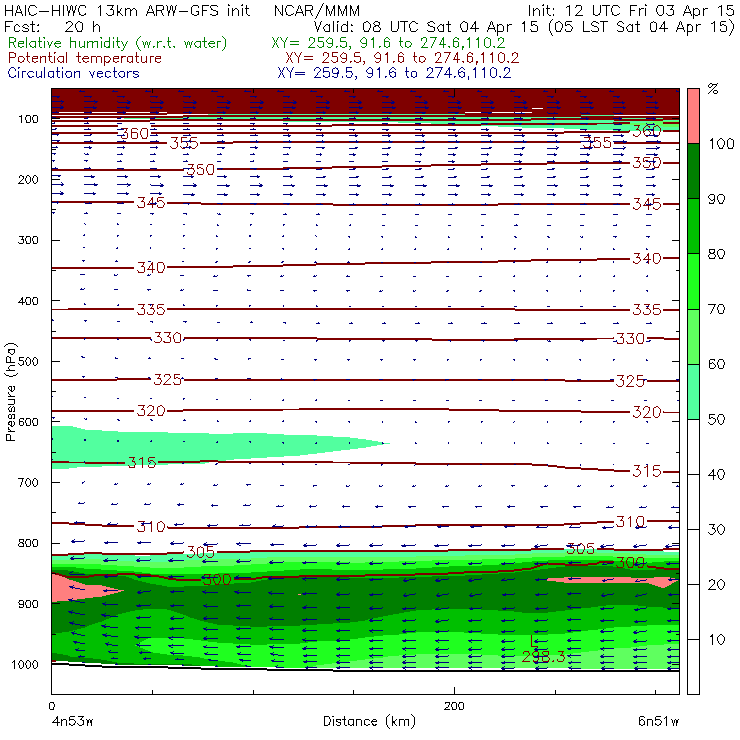740x740 pixels.
Task: Select 'Init: 12 UTC Fri 03 Apr 15' text
Action: [631, 11]
